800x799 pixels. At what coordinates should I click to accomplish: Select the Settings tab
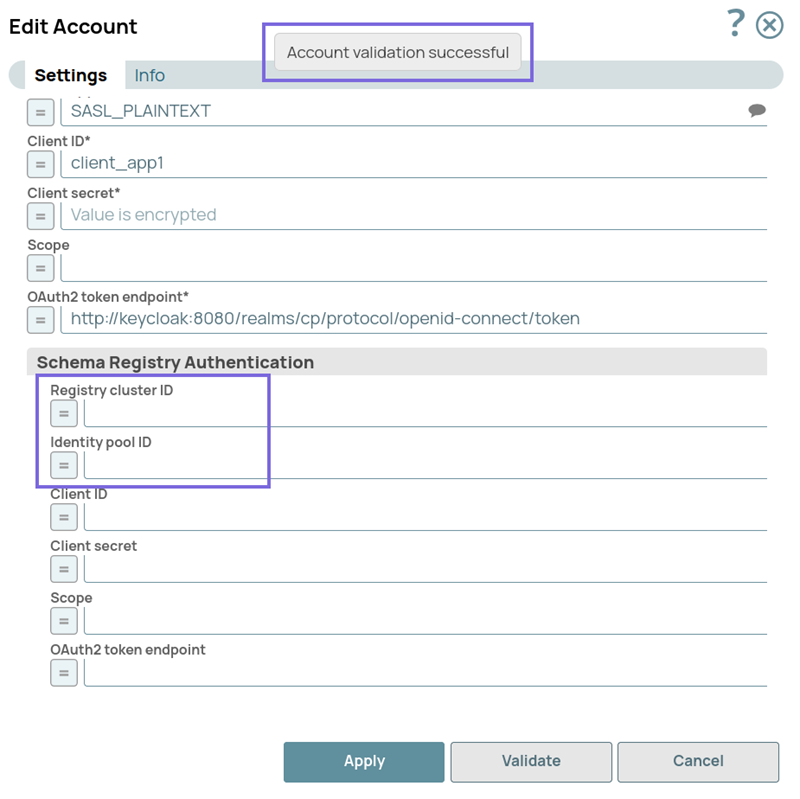click(x=71, y=75)
